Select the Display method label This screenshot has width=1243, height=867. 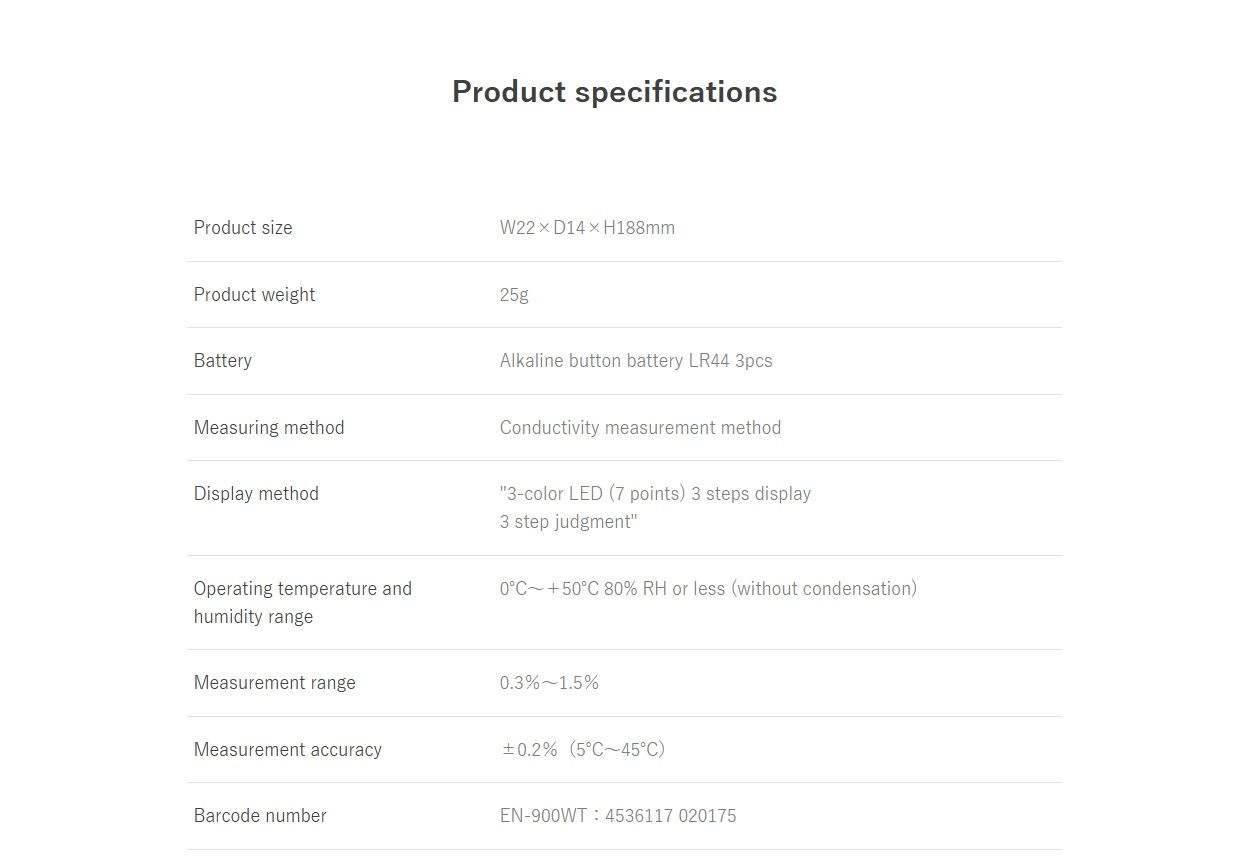[256, 494]
